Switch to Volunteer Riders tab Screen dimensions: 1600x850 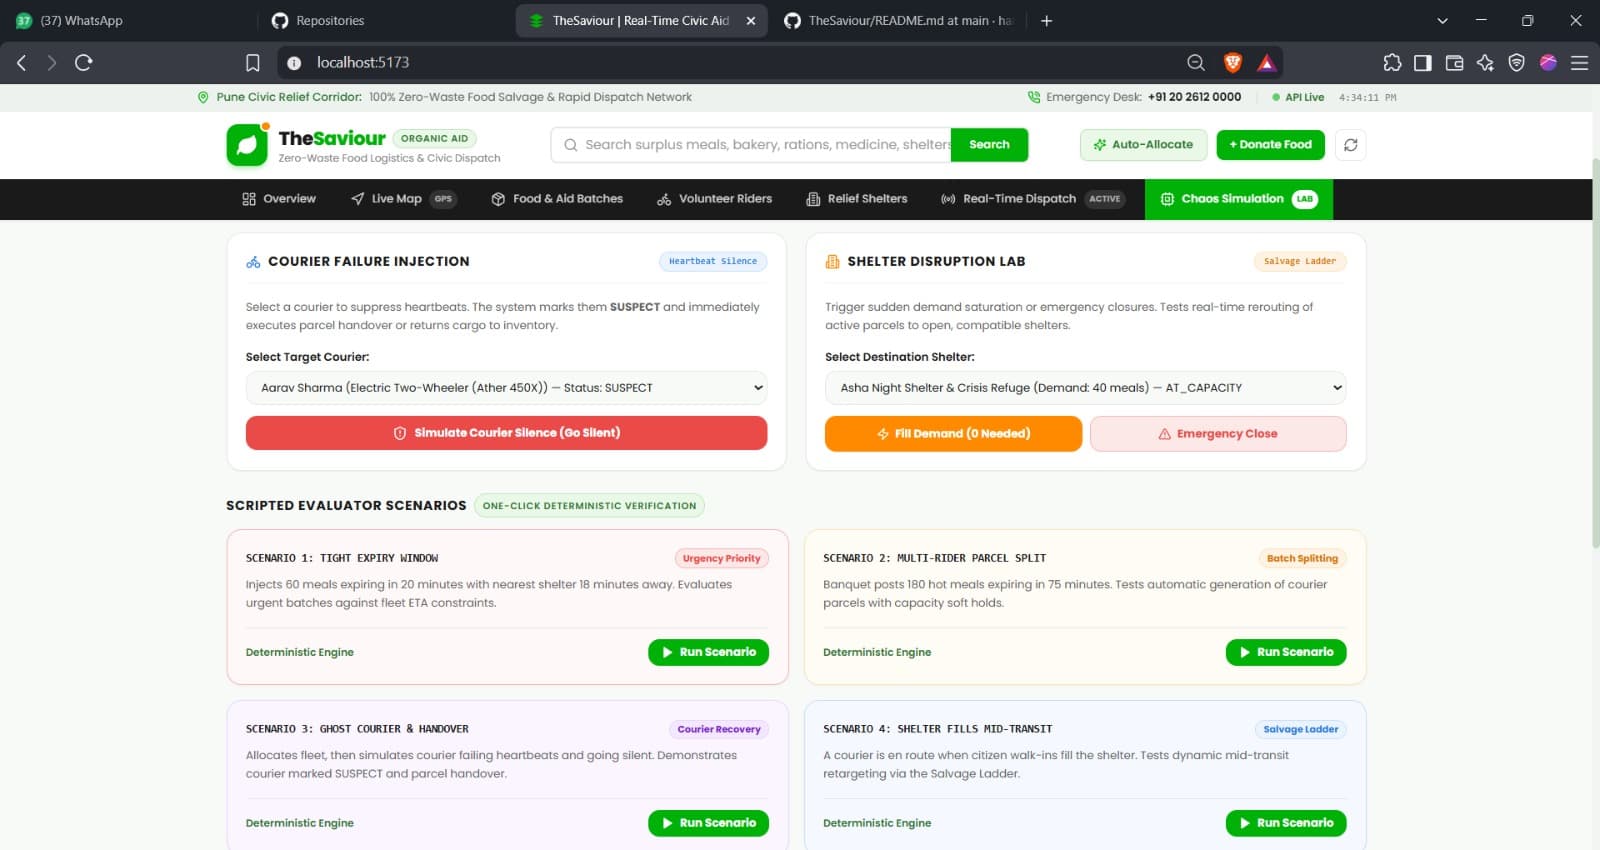pyautogui.click(x=714, y=199)
